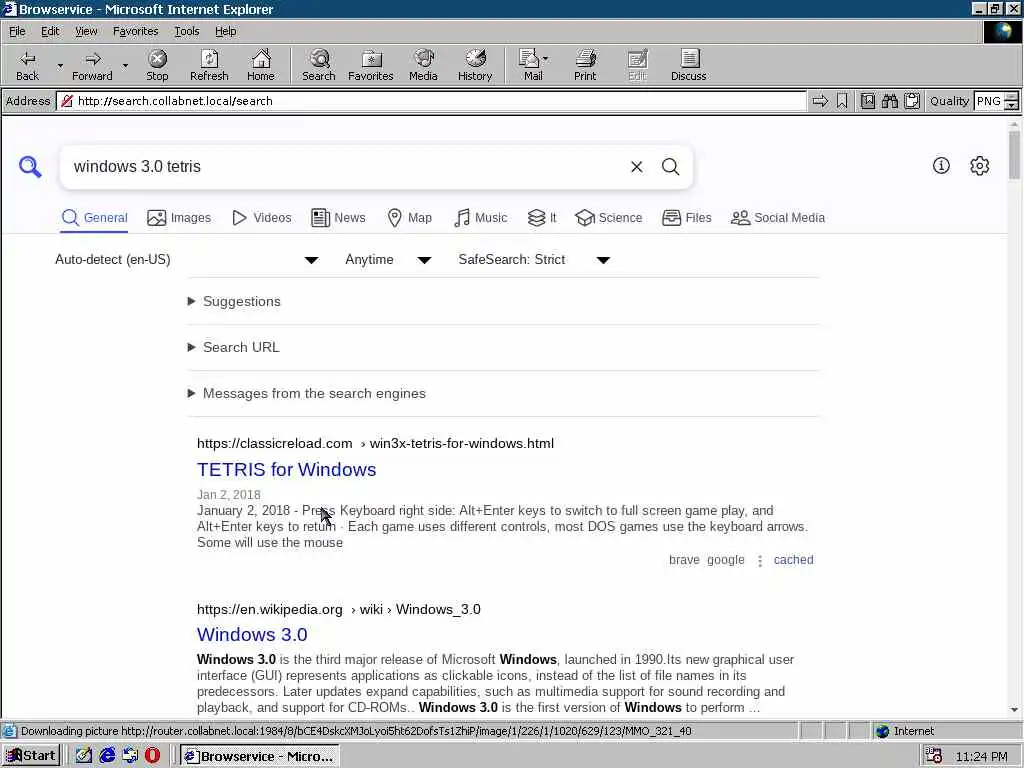Image resolution: width=1024 pixels, height=768 pixels.
Task: Switch to the News tab
Action: [338, 218]
